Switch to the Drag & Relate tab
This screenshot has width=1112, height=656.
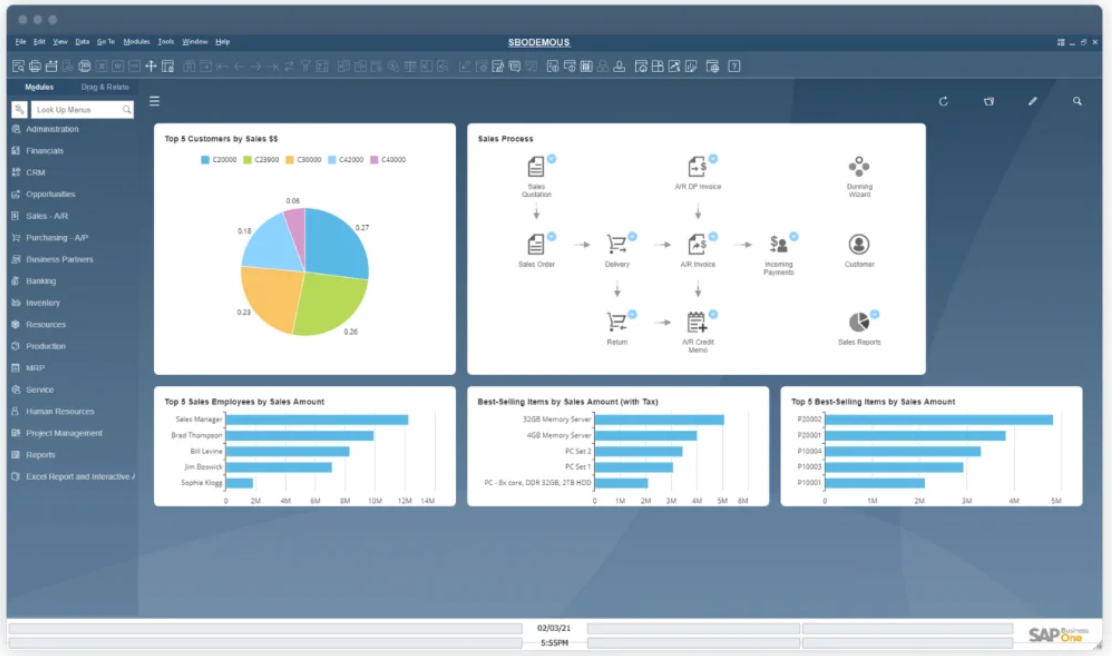105,87
